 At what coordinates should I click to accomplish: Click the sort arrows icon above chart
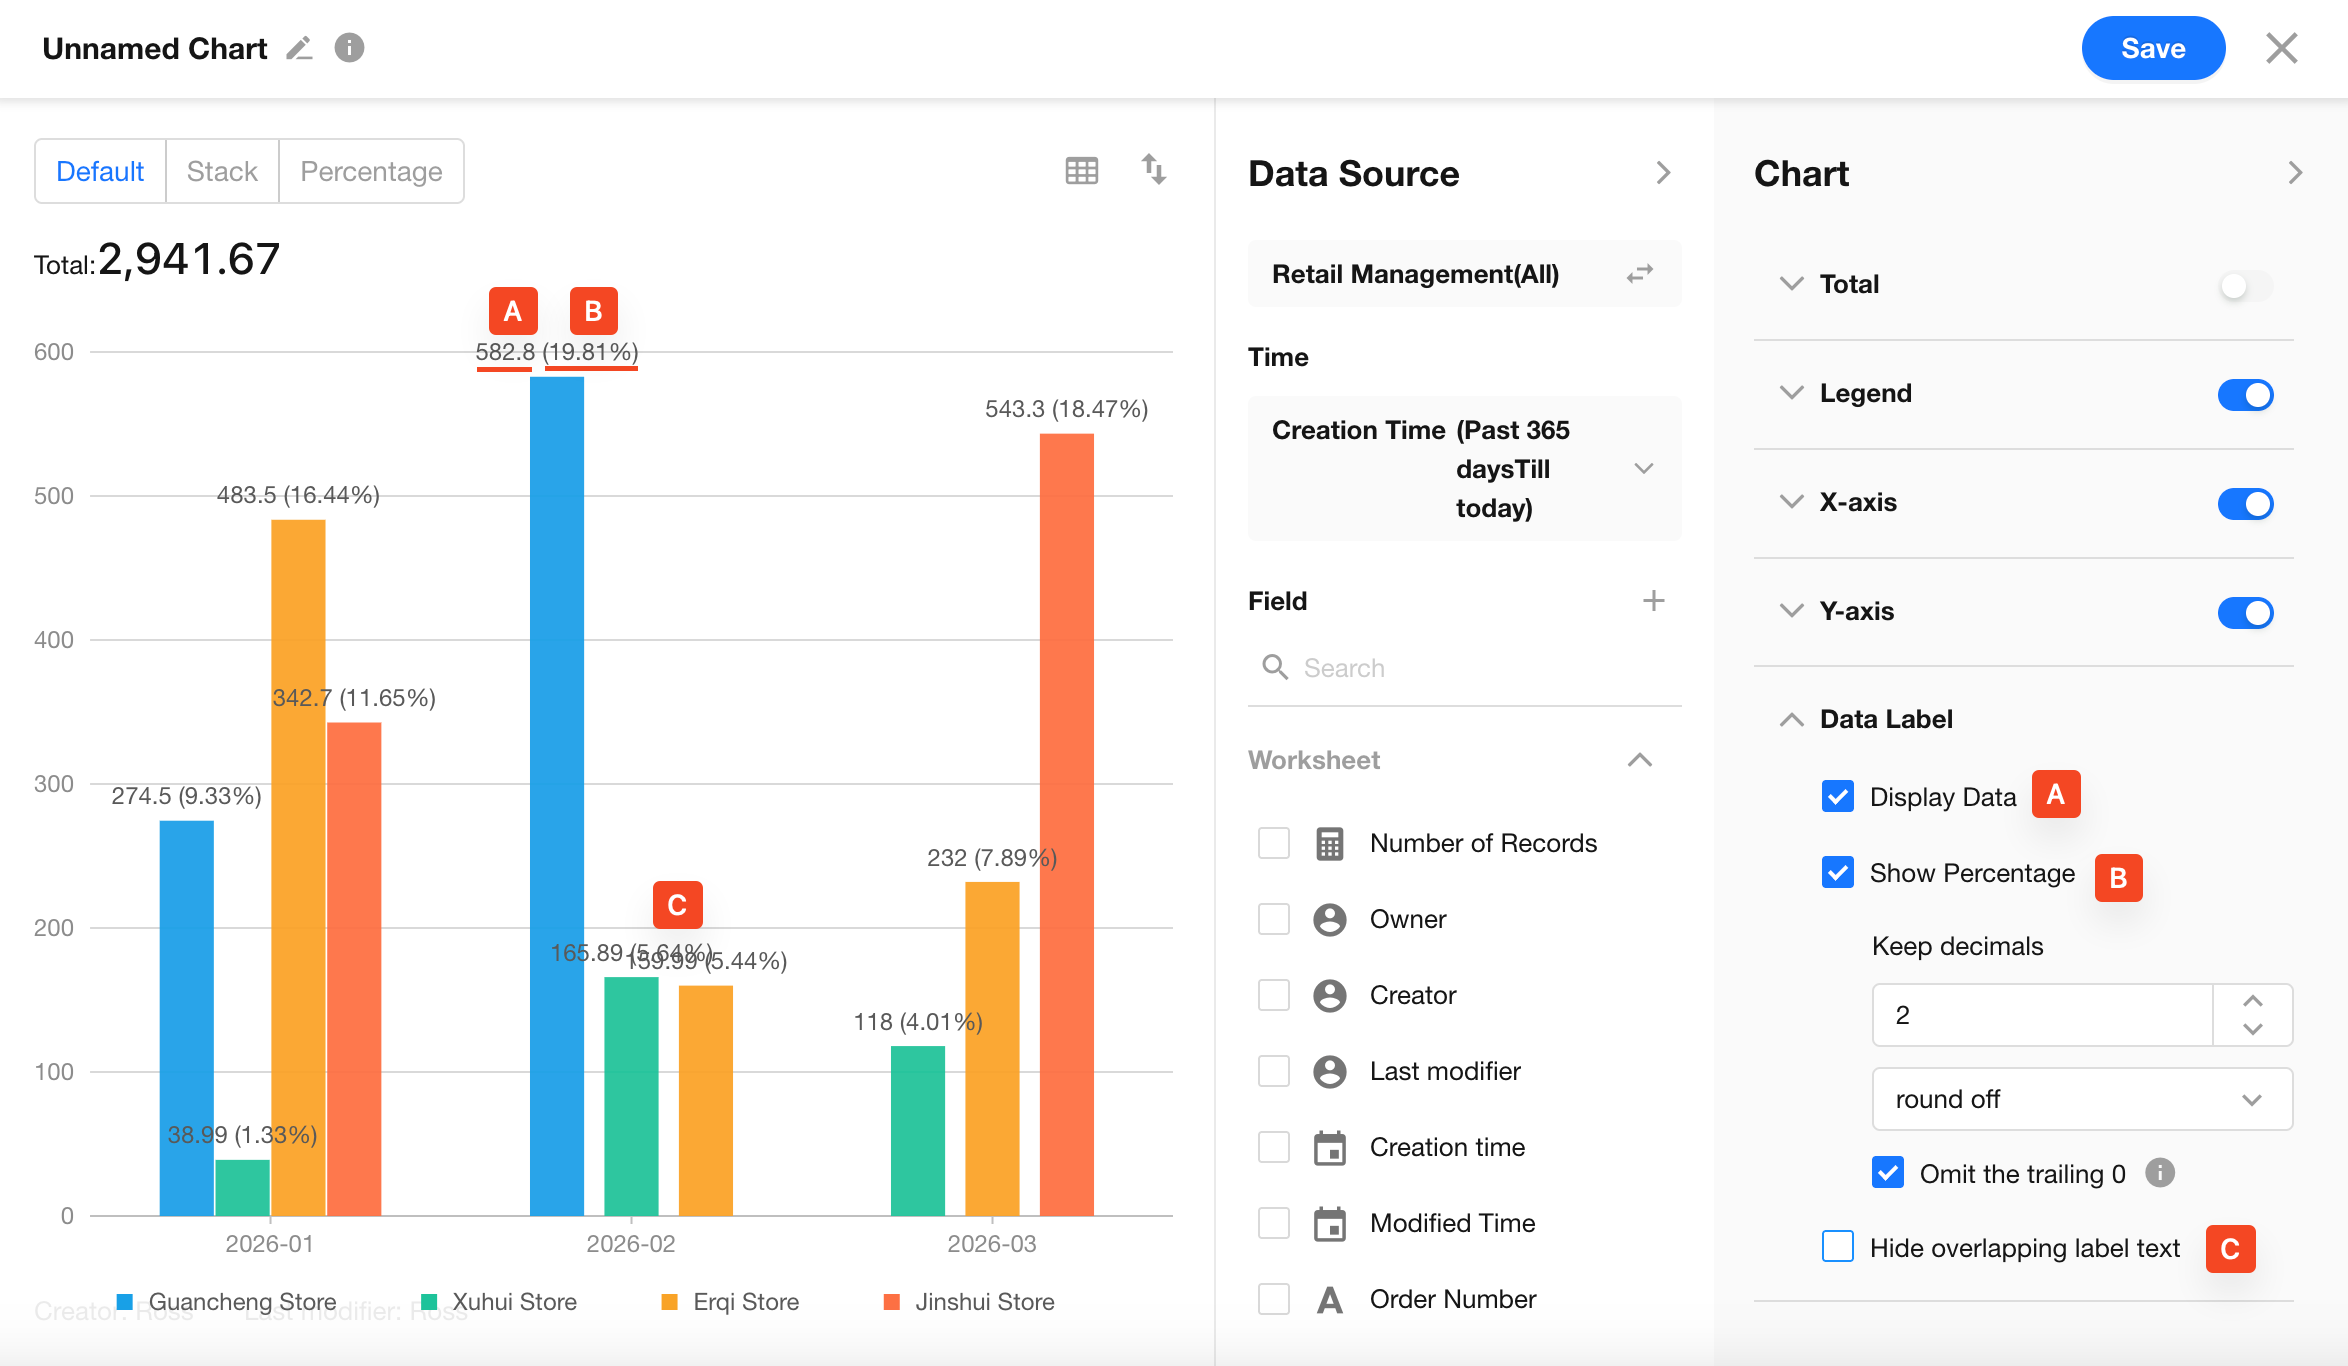pos(1154,170)
